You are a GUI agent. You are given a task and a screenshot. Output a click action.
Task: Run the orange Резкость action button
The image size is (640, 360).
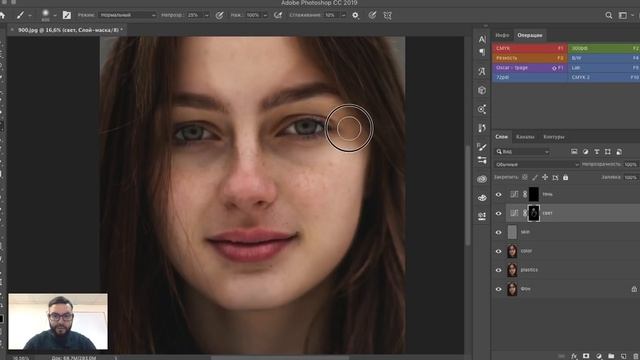click(x=529, y=58)
